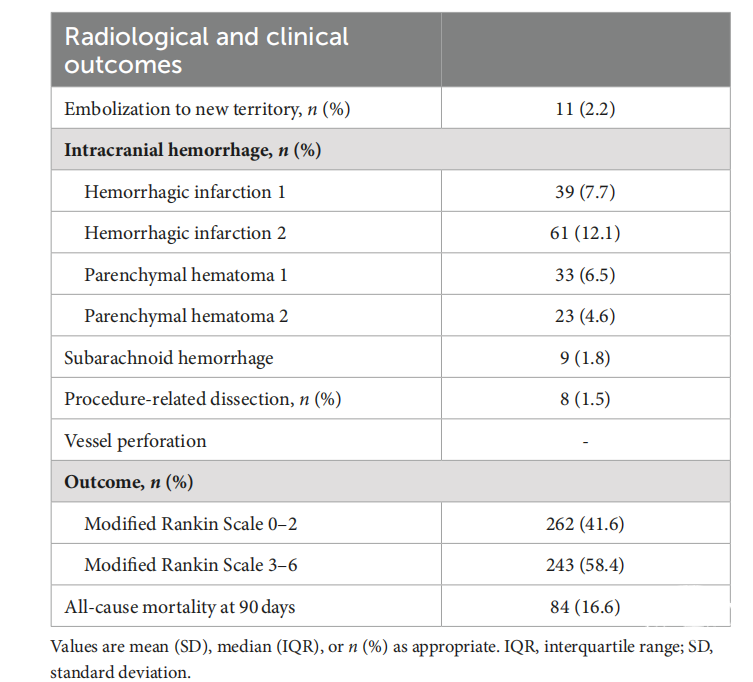Select the 'Subarachnoid hemorrhage' row label
Image resolution: width=753 pixels, height=682 pixels.
click(168, 358)
